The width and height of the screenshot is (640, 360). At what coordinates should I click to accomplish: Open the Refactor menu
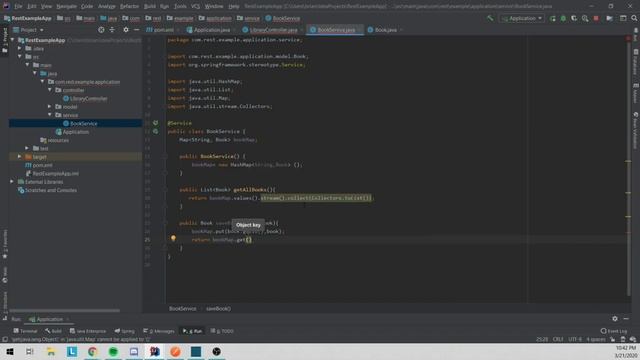click(129, 7)
